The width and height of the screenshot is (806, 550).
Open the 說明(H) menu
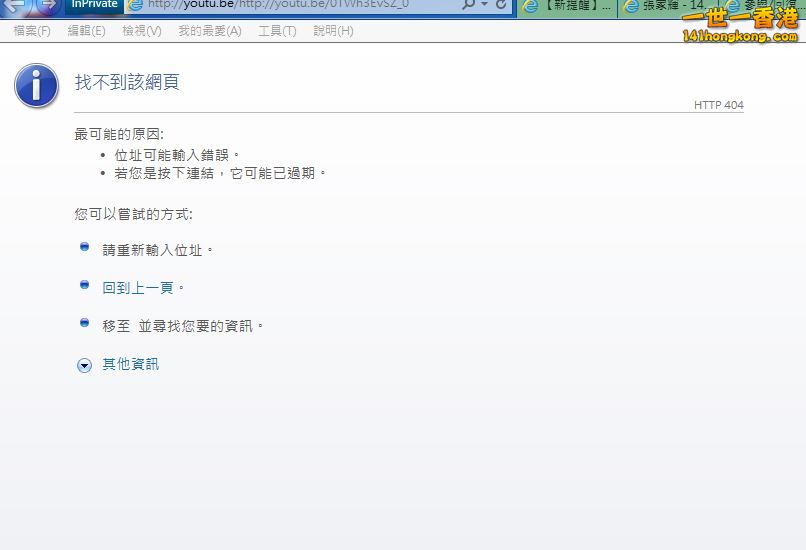[x=333, y=31]
